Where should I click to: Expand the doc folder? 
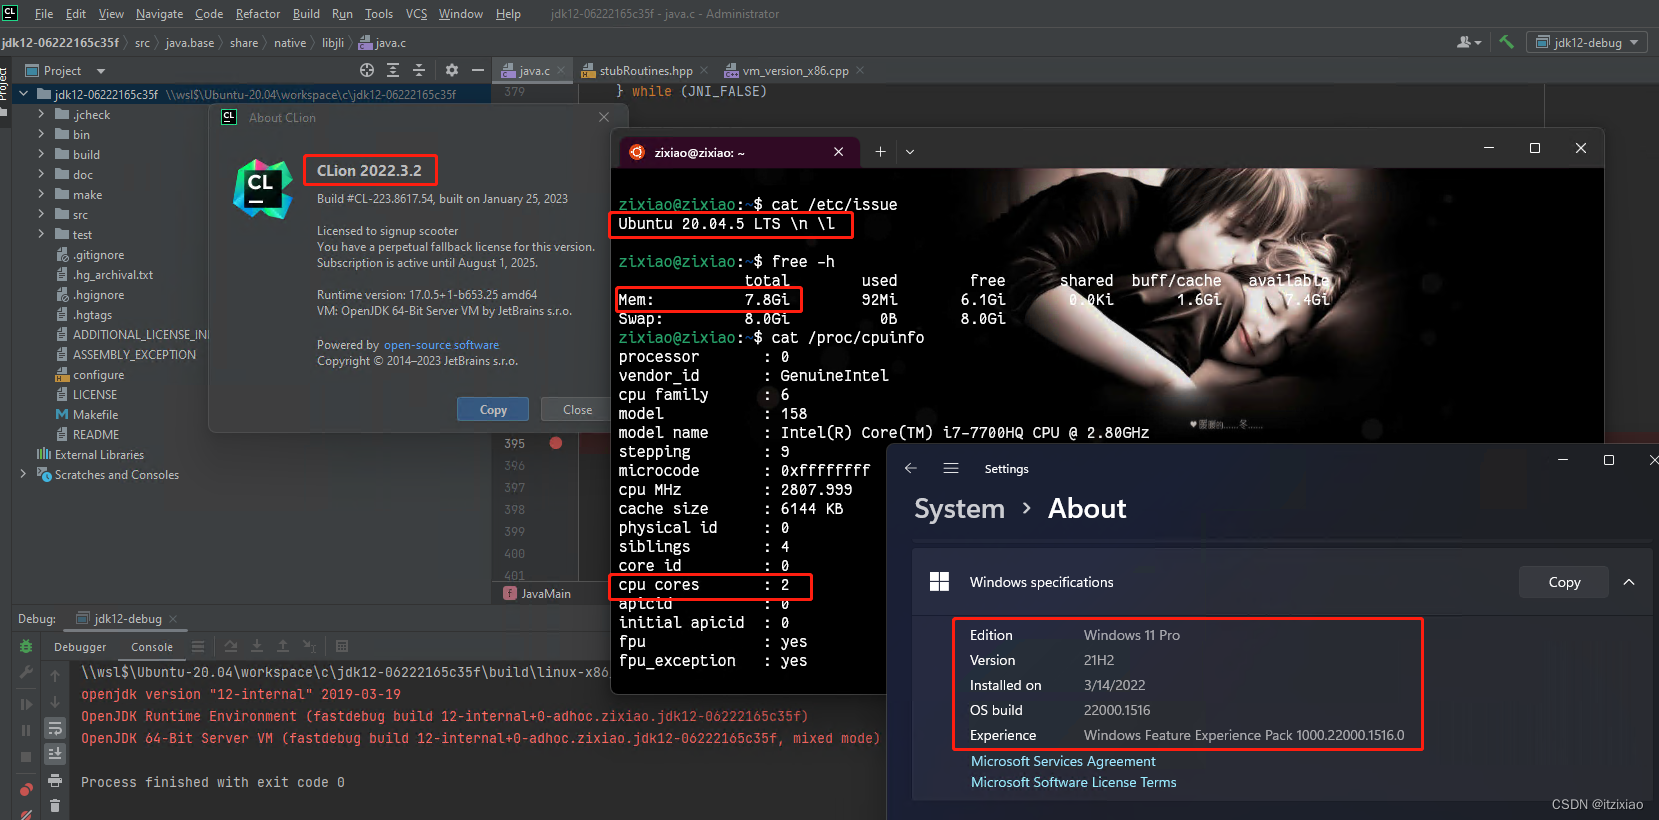[x=41, y=174]
